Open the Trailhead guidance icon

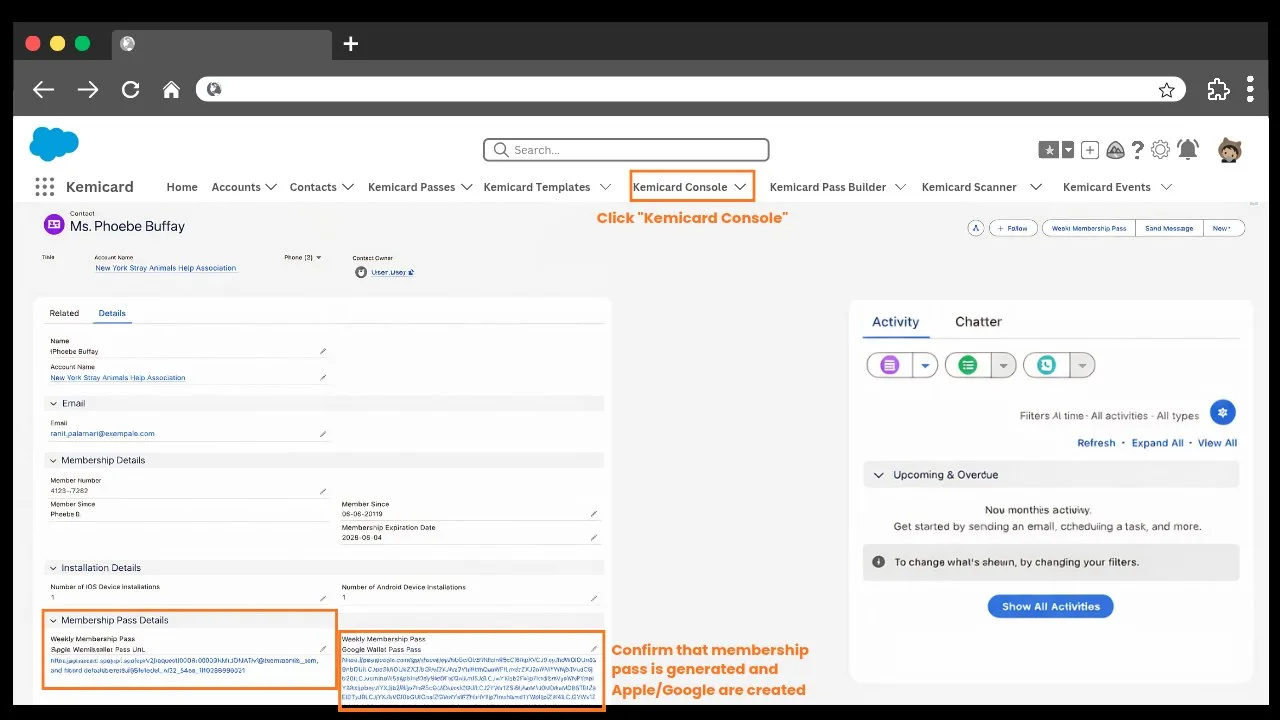(x=1115, y=150)
